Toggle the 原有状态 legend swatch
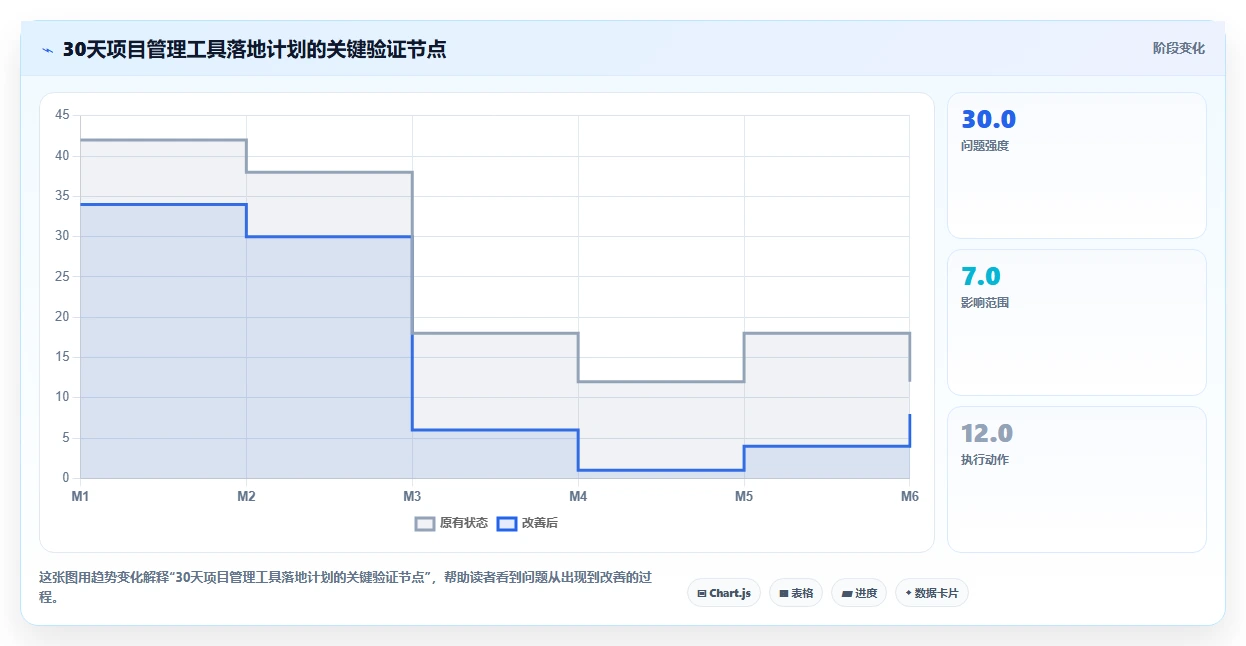 point(425,523)
